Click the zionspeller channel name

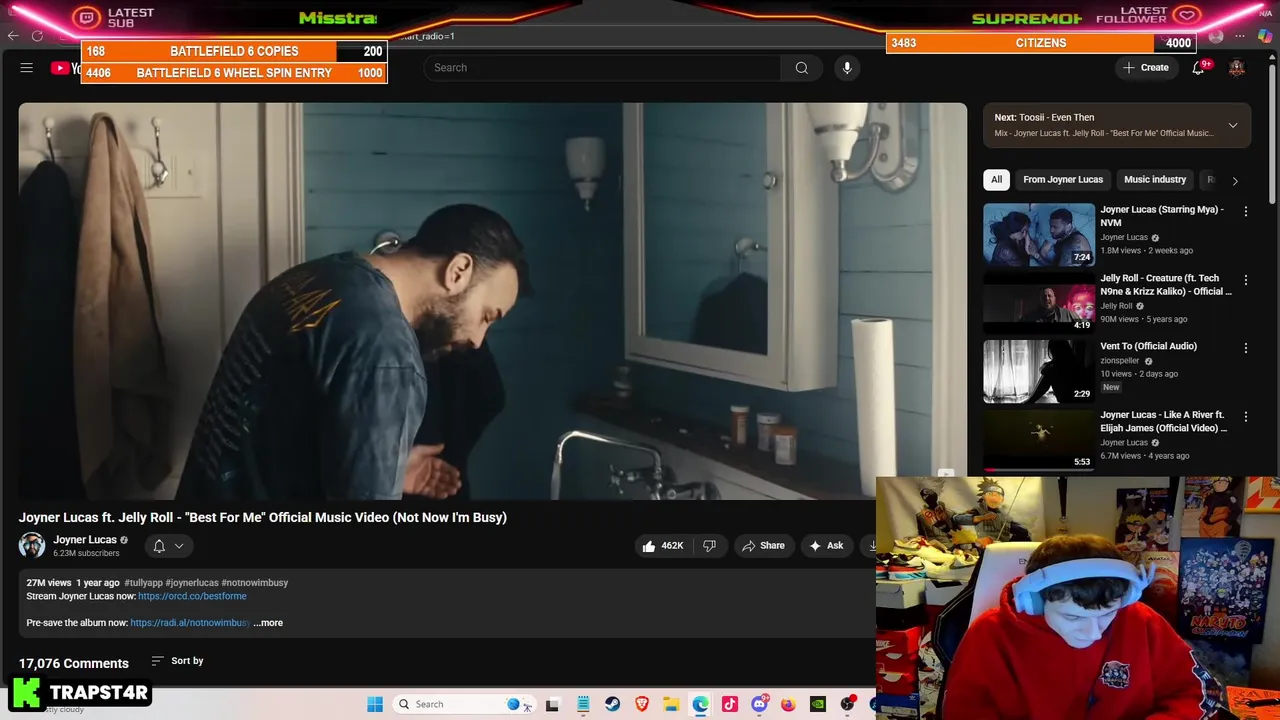click(1120, 361)
